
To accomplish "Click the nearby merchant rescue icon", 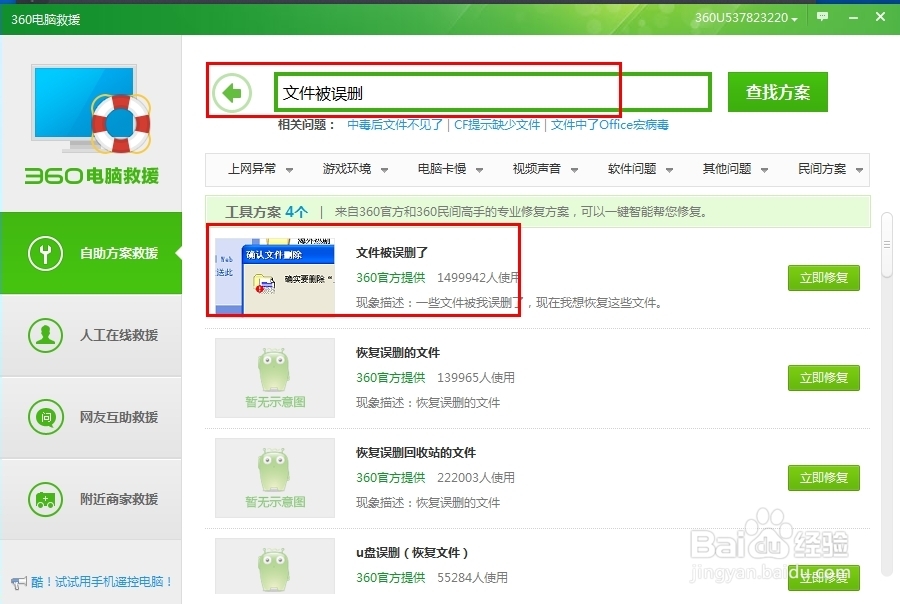I will (x=45, y=499).
